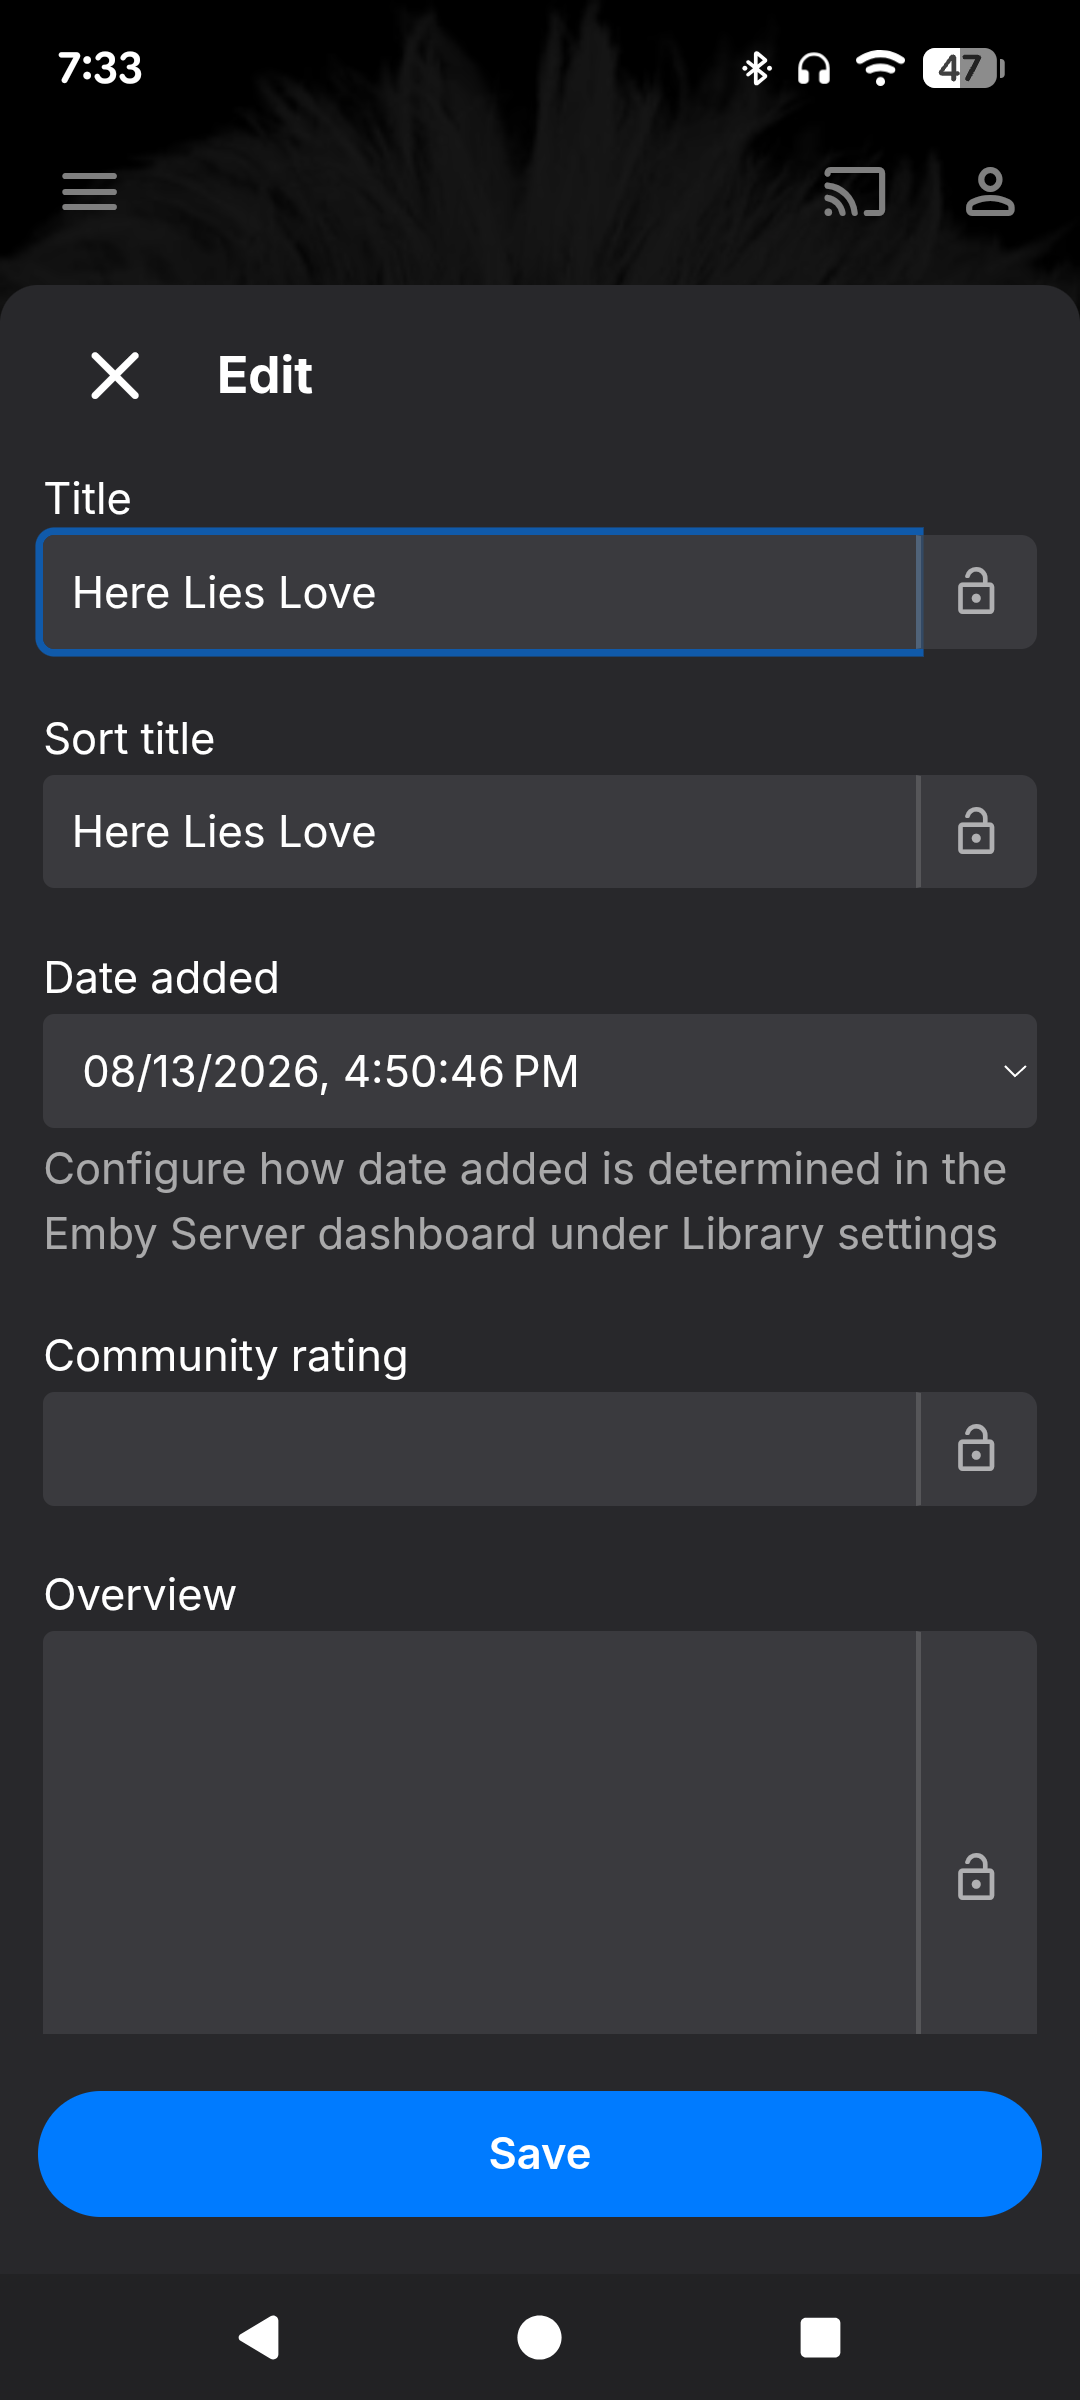Select the Community rating input box

click(480, 1449)
